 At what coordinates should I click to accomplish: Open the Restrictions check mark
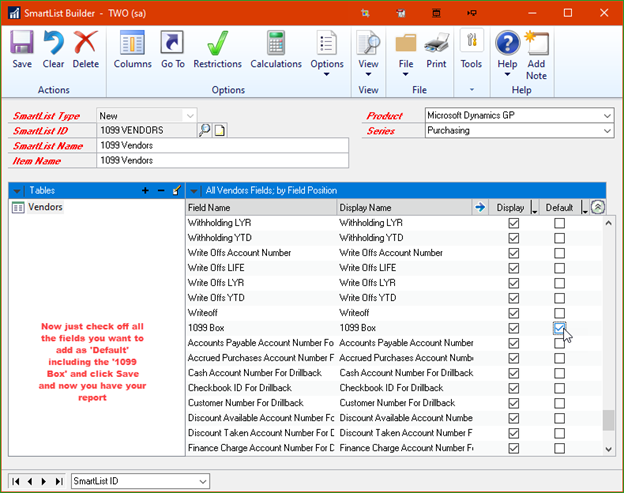[x=217, y=43]
